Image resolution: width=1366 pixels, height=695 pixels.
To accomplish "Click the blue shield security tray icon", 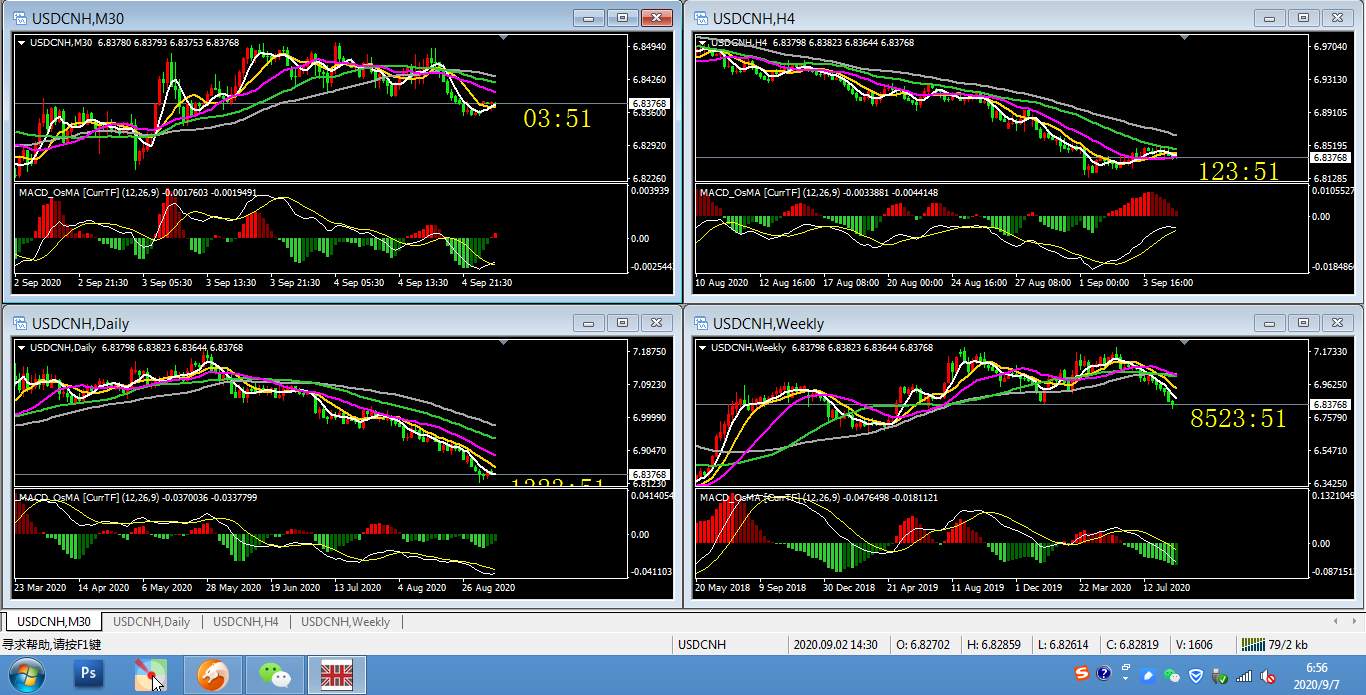I will 1195,676.
